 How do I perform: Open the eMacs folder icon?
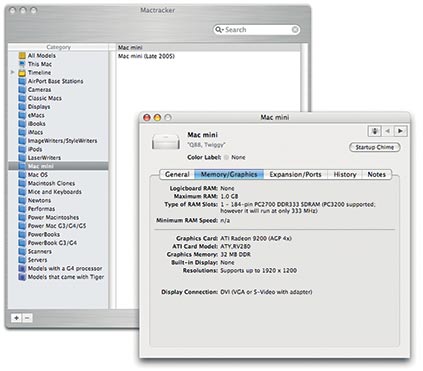pos(22,115)
